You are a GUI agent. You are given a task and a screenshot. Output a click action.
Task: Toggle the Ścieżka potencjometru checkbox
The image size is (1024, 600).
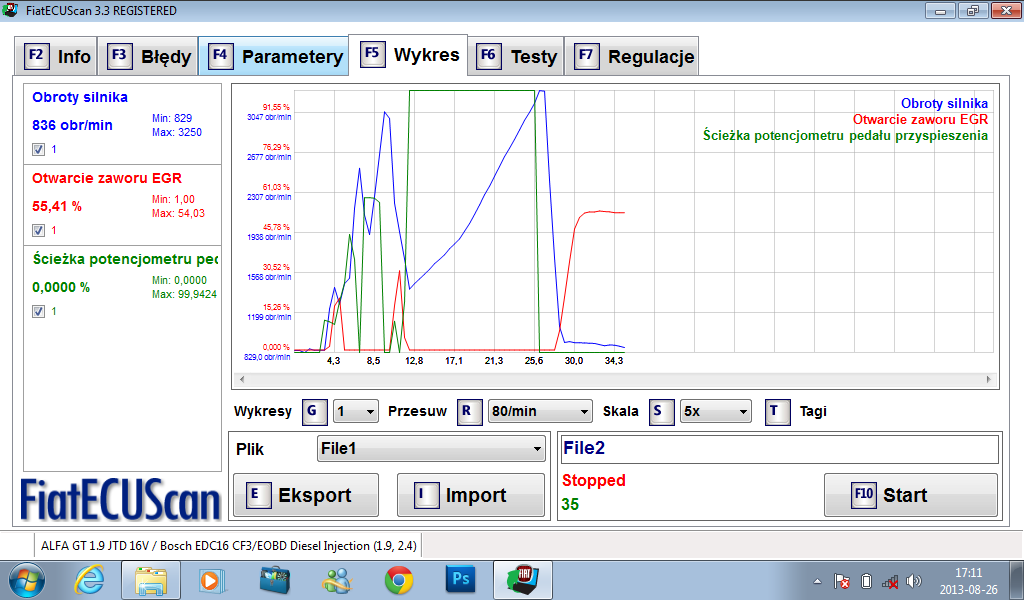pyautogui.click(x=39, y=311)
